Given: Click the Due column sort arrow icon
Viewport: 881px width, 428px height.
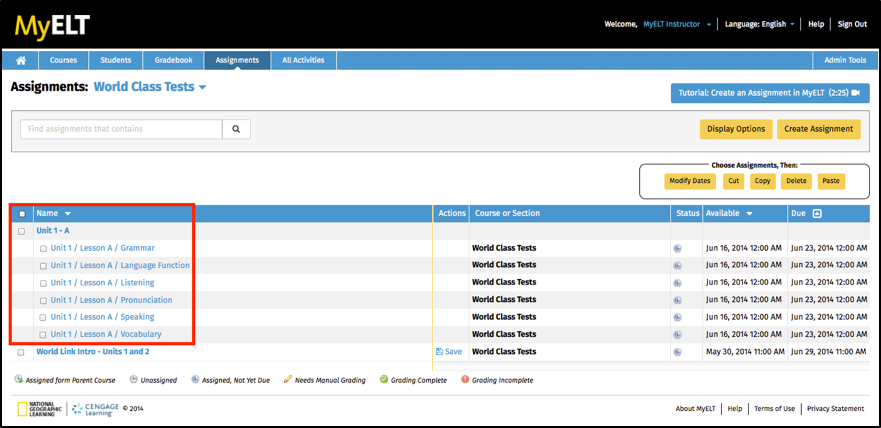Looking at the screenshot, I should [x=817, y=214].
